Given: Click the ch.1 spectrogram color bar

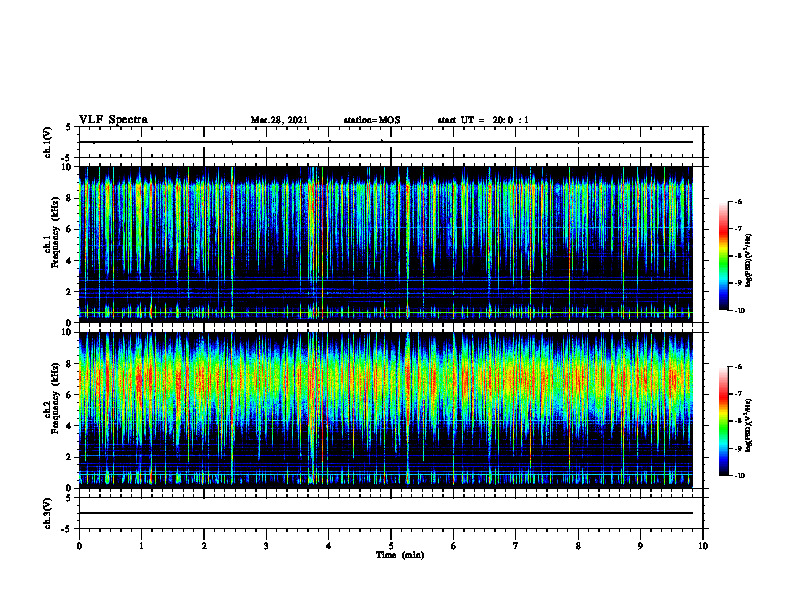Looking at the screenshot, I should [724, 256].
